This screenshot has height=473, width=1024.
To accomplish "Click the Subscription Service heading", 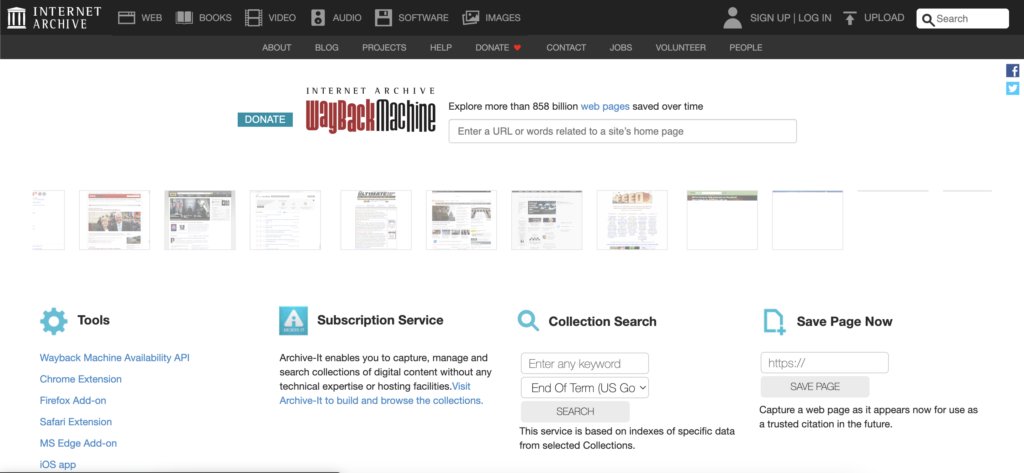I will [x=380, y=320].
